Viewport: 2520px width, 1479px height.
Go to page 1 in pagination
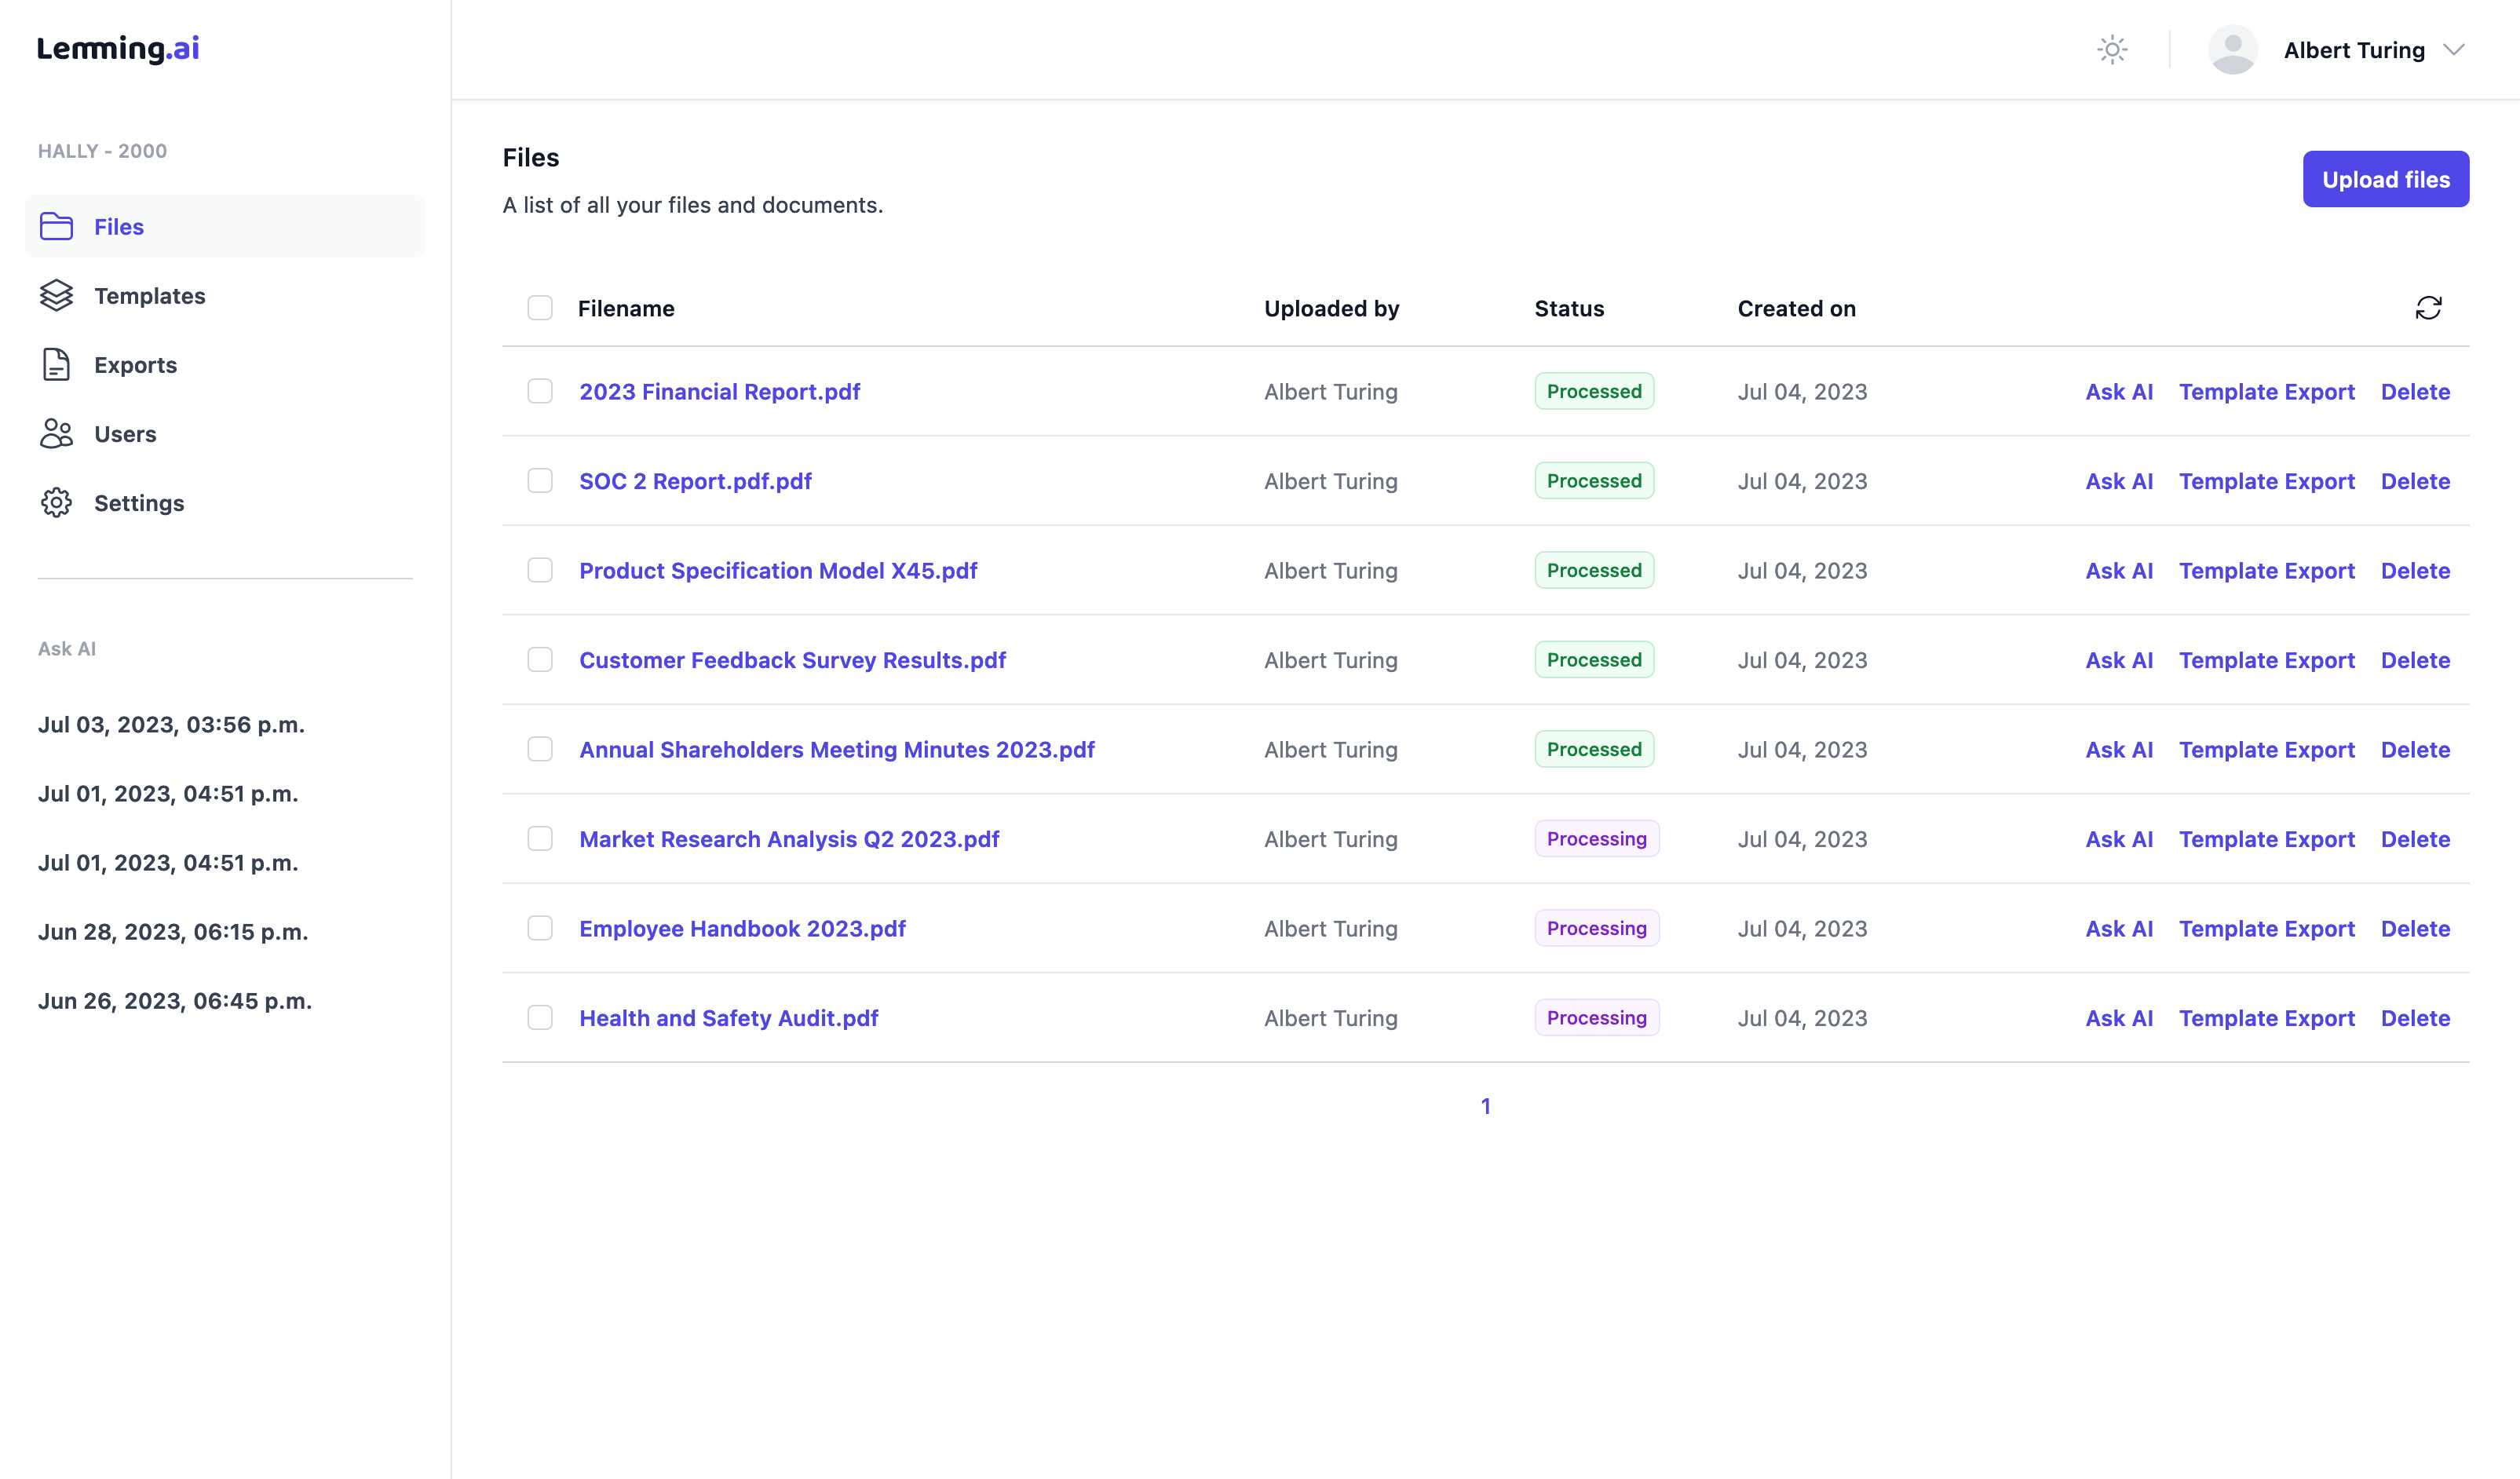click(1485, 1106)
